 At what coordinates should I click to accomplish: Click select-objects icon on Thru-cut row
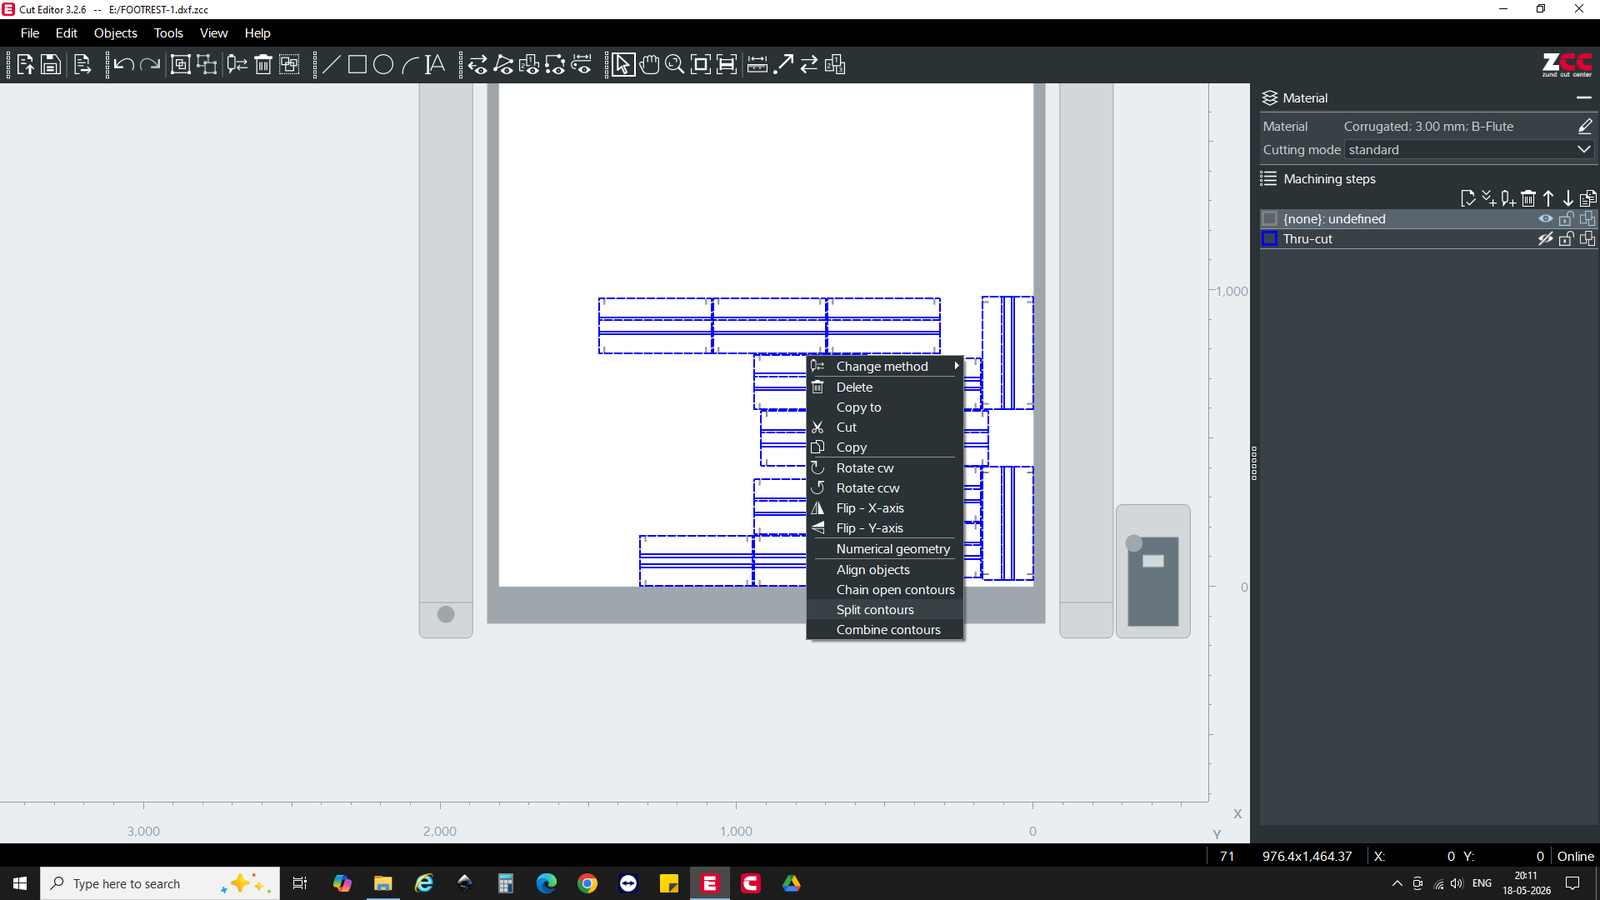tap(1588, 239)
